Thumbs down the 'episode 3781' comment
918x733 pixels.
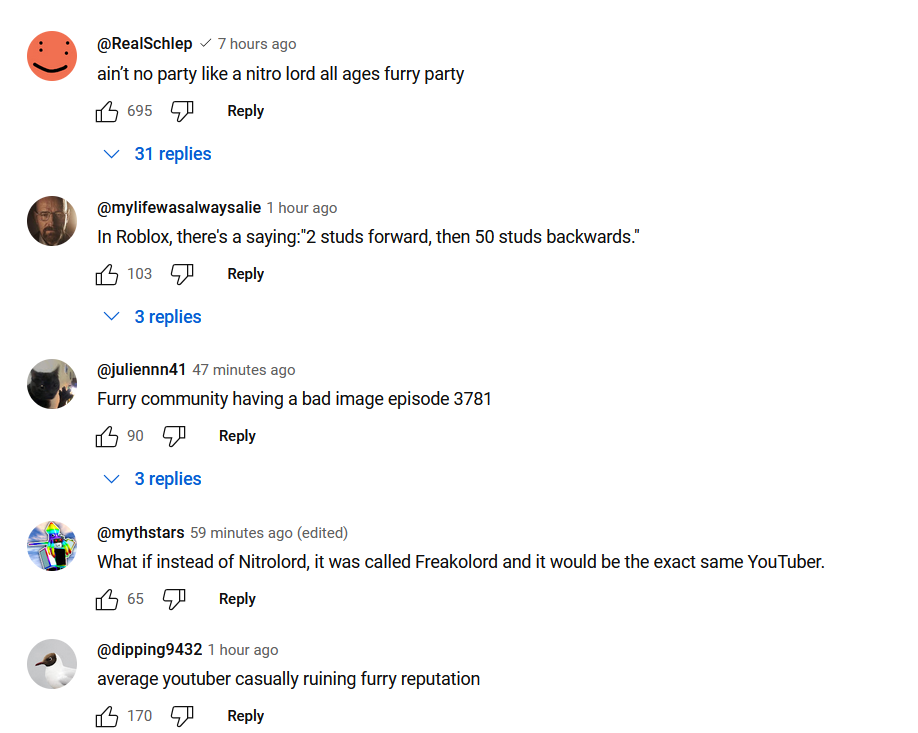[x=174, y=436]
